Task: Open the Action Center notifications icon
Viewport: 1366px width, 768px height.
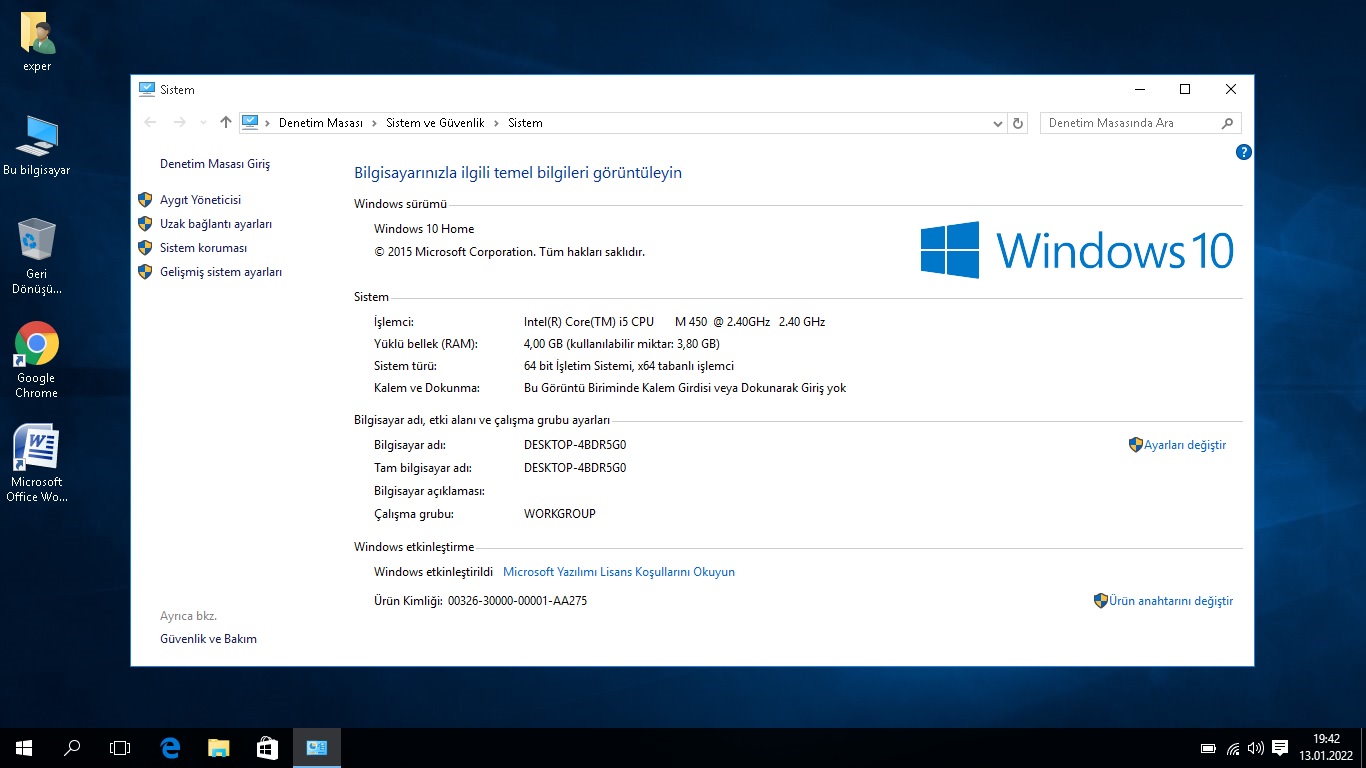Action: [x=1280, y=748]
